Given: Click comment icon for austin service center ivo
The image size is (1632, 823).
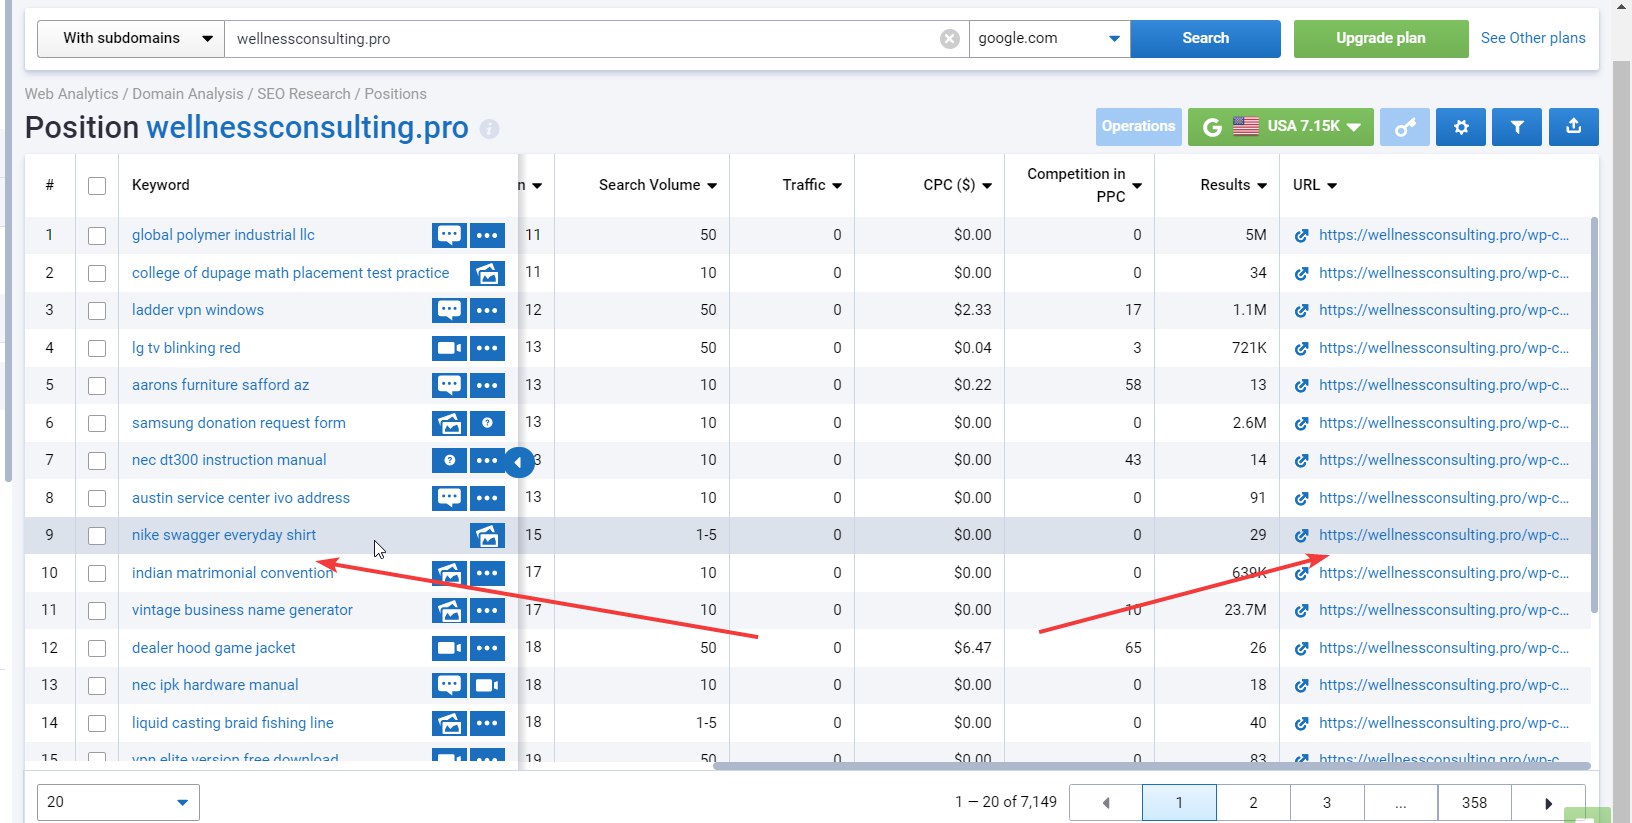Looking at the screenshot, I should pyautogui.click(x=449, y=498).
